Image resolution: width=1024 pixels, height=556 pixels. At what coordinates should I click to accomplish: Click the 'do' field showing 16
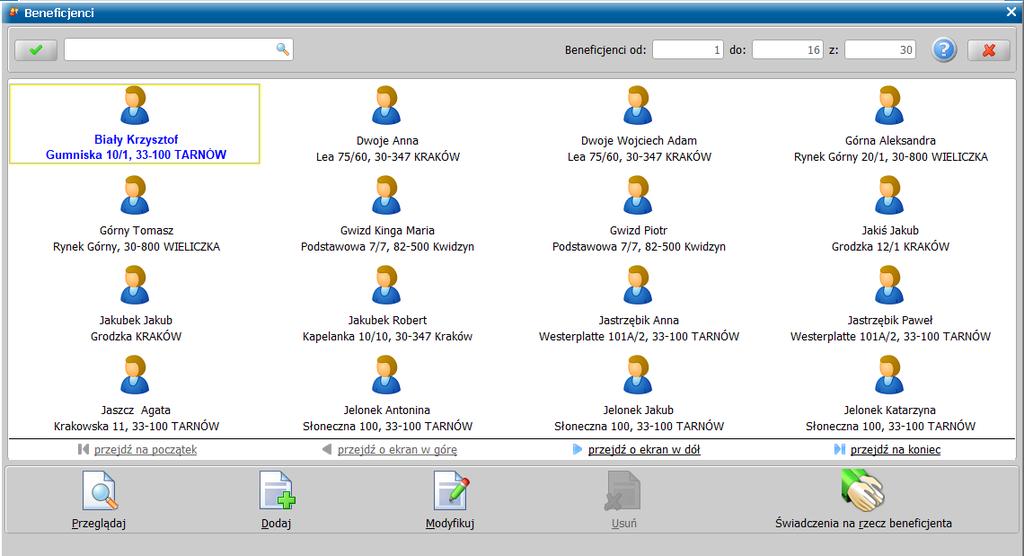tap(788, 50)
